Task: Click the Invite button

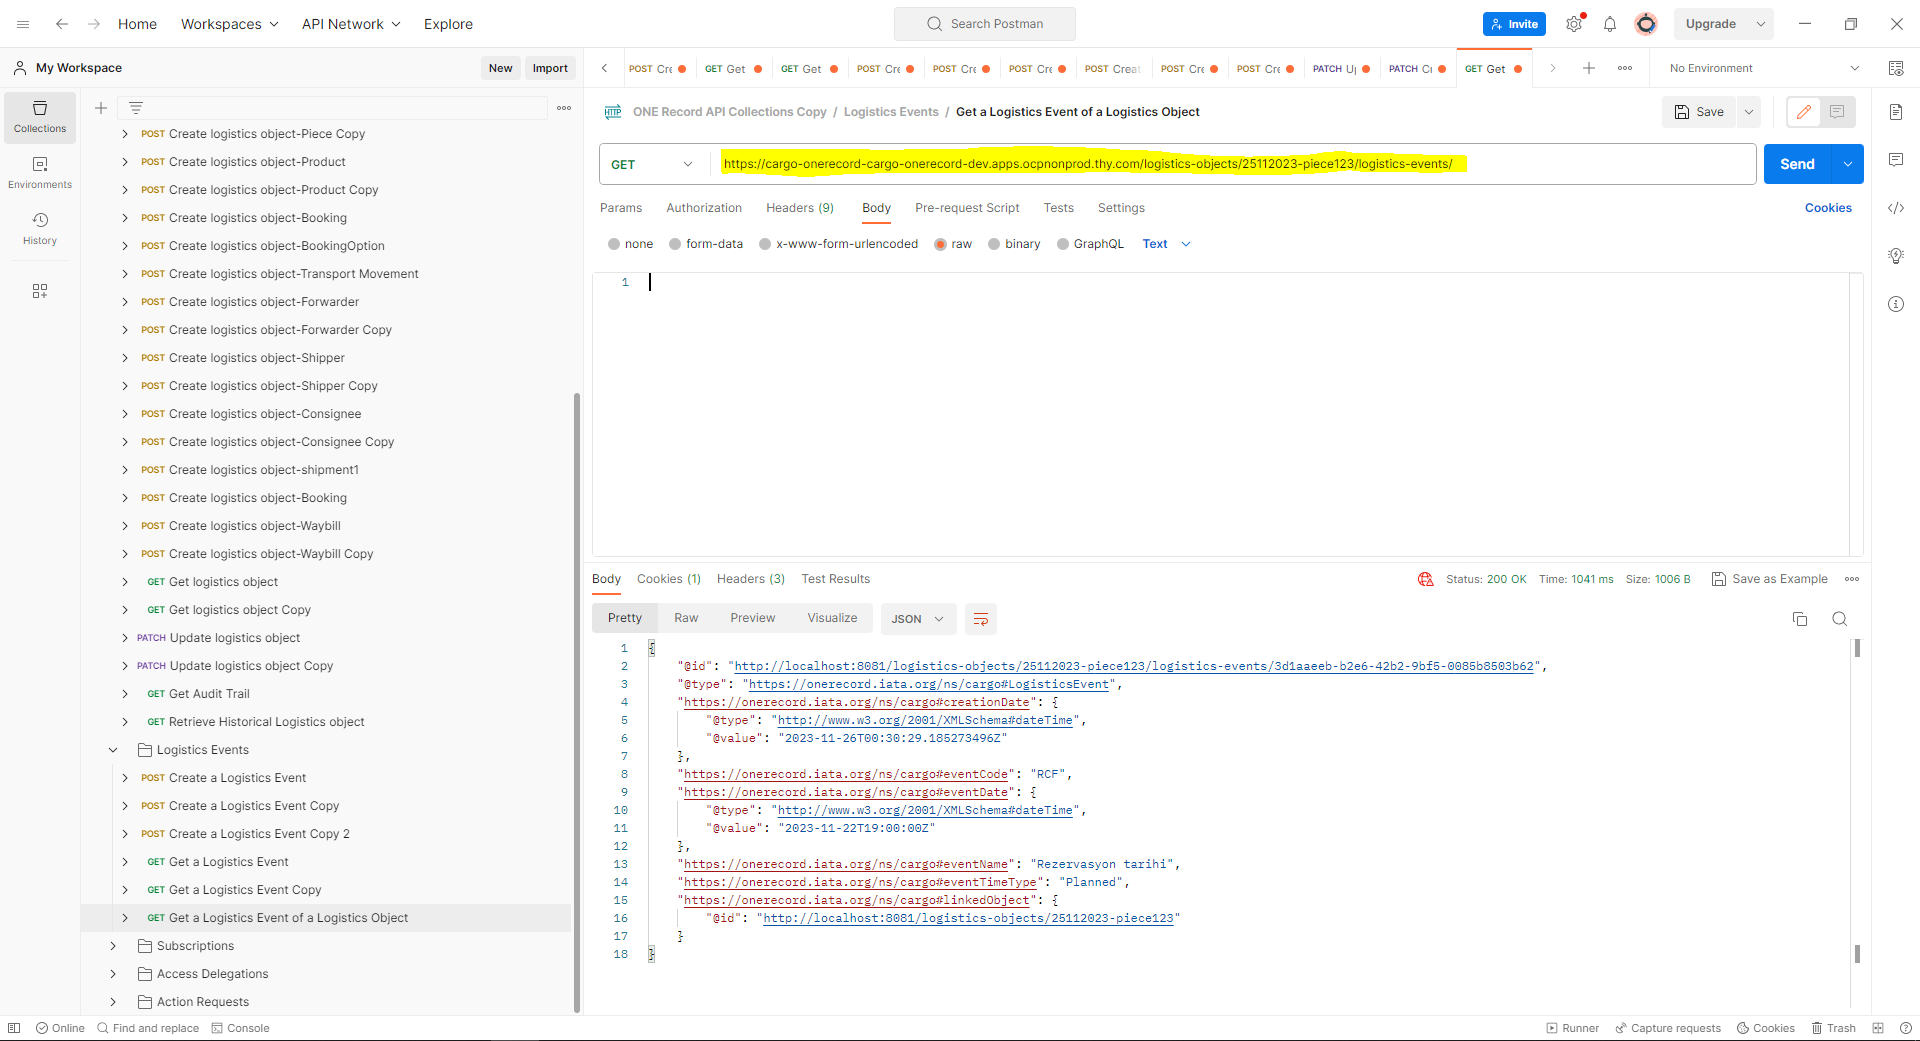Action: tap(1514, 24)
